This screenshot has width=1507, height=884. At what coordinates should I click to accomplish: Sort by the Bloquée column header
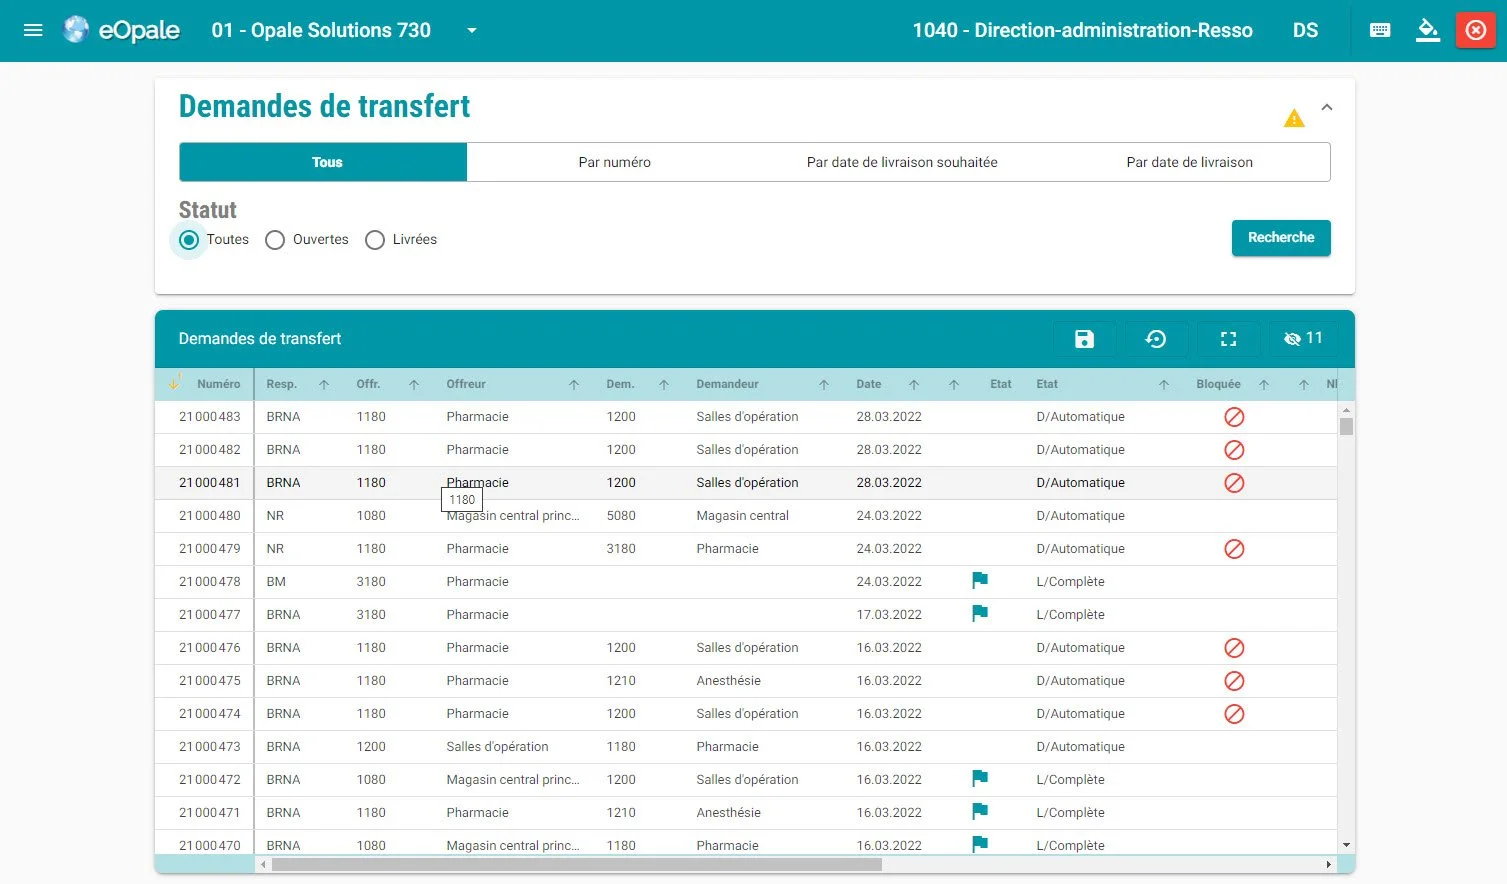tap(1218, 384)
